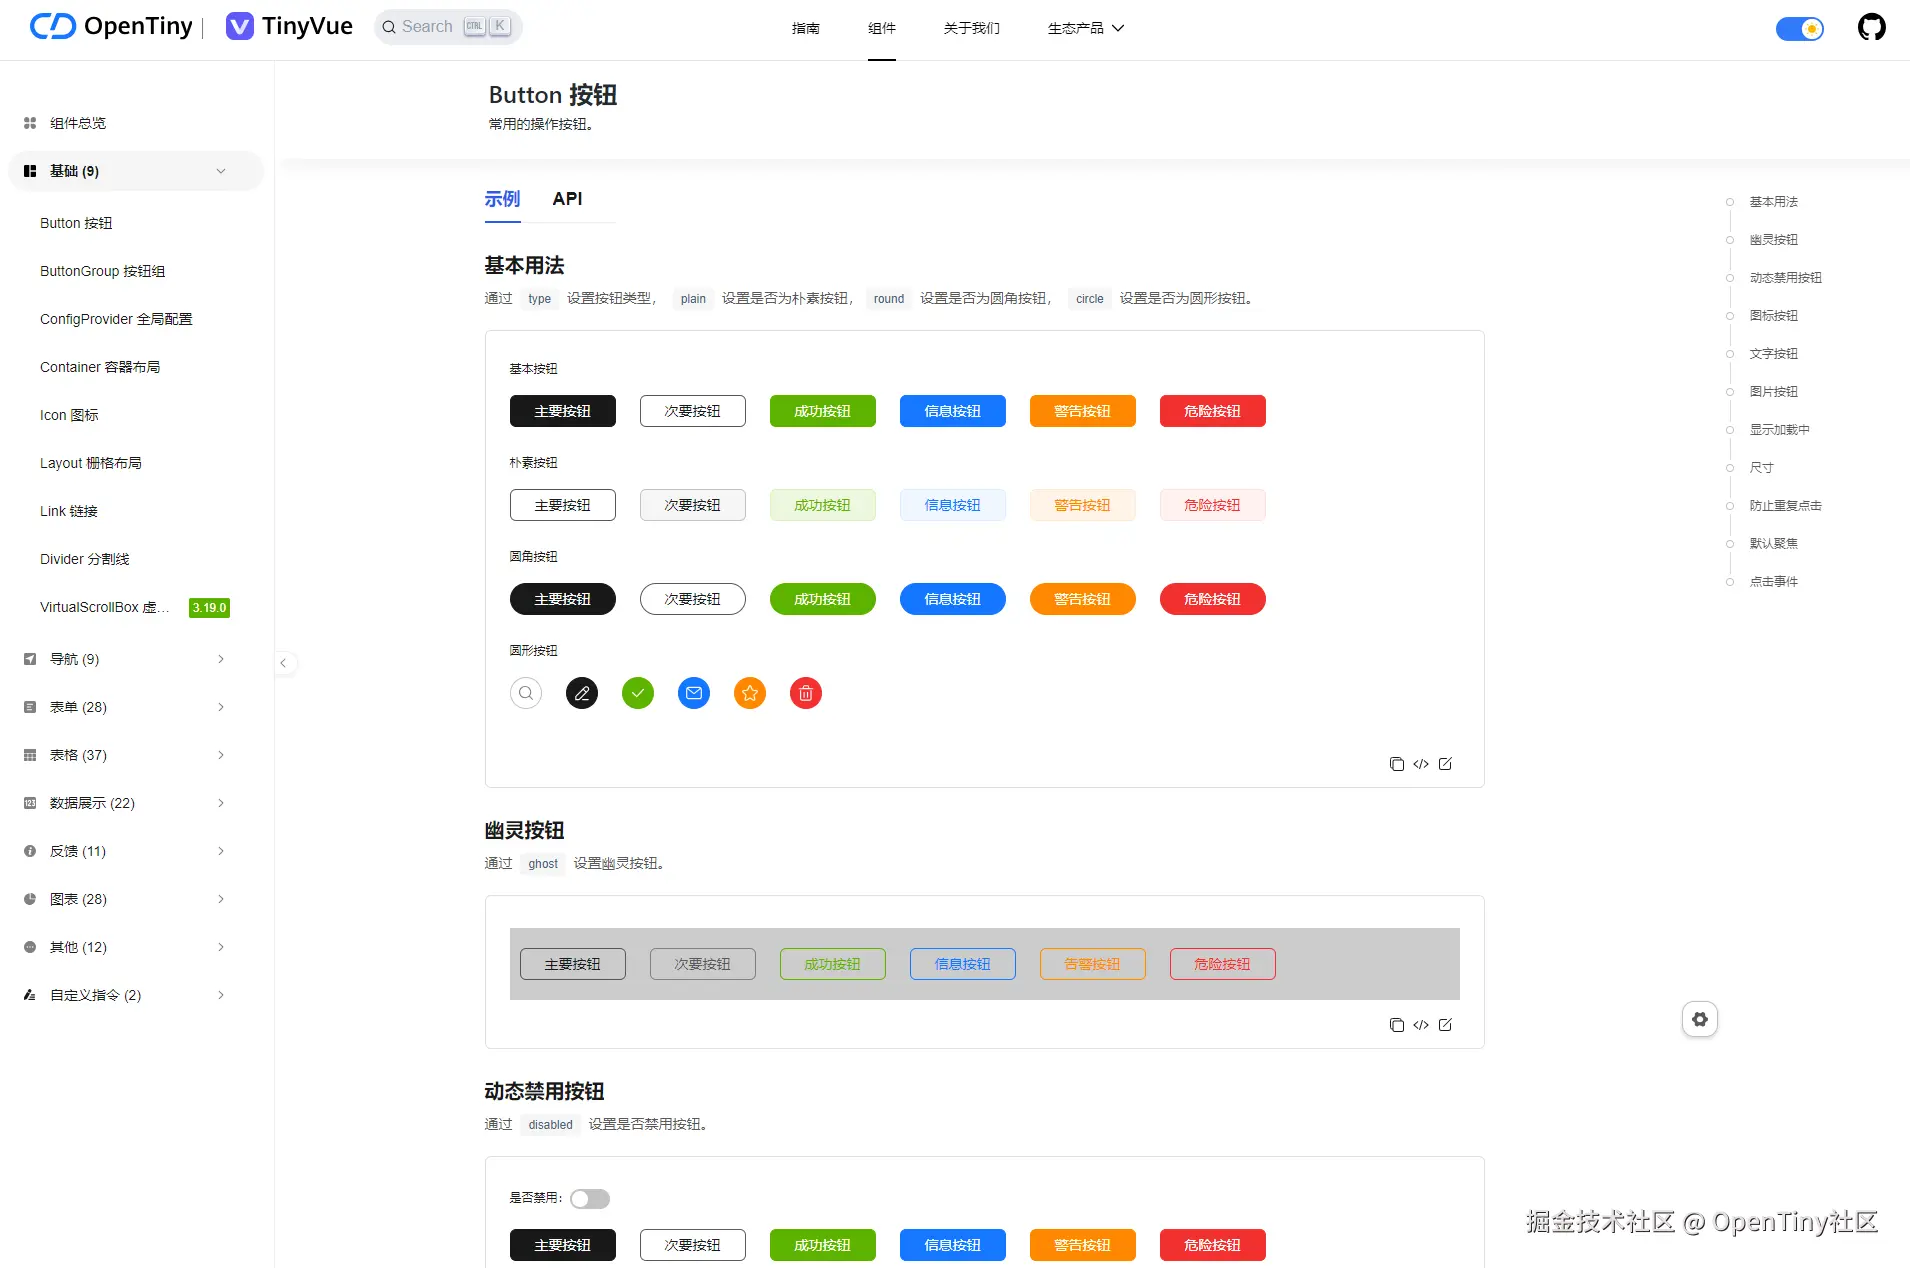
Task: Open the 指南 navigation menu item
Action: coord(806,28)
